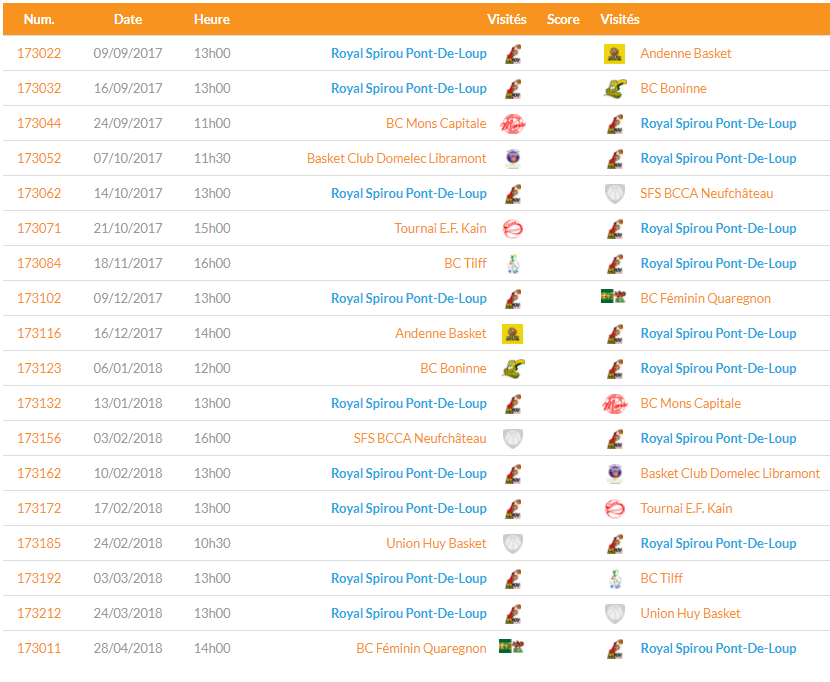The image size is (830, 682).
Task: Click the Royal Spirou logo in match 173044
Action: (615, 123)
